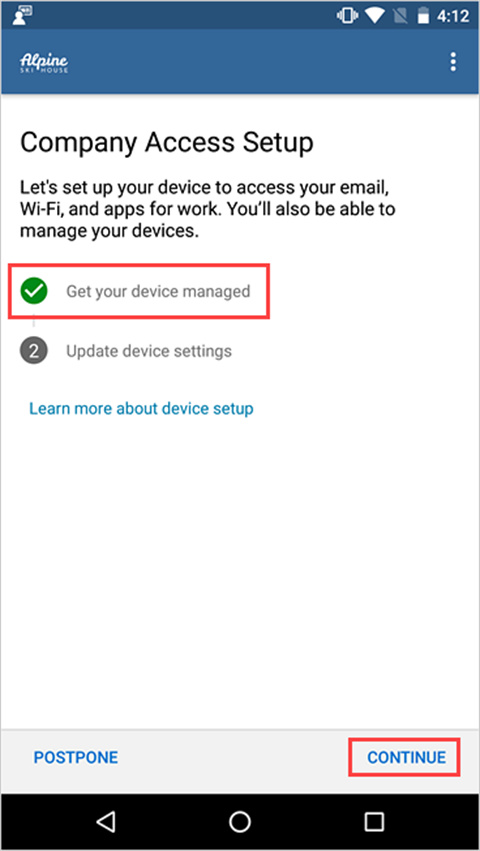Tap the Android home circle button
The width and height of the screenshot is (480, 851).
click(x=239, y=822)
